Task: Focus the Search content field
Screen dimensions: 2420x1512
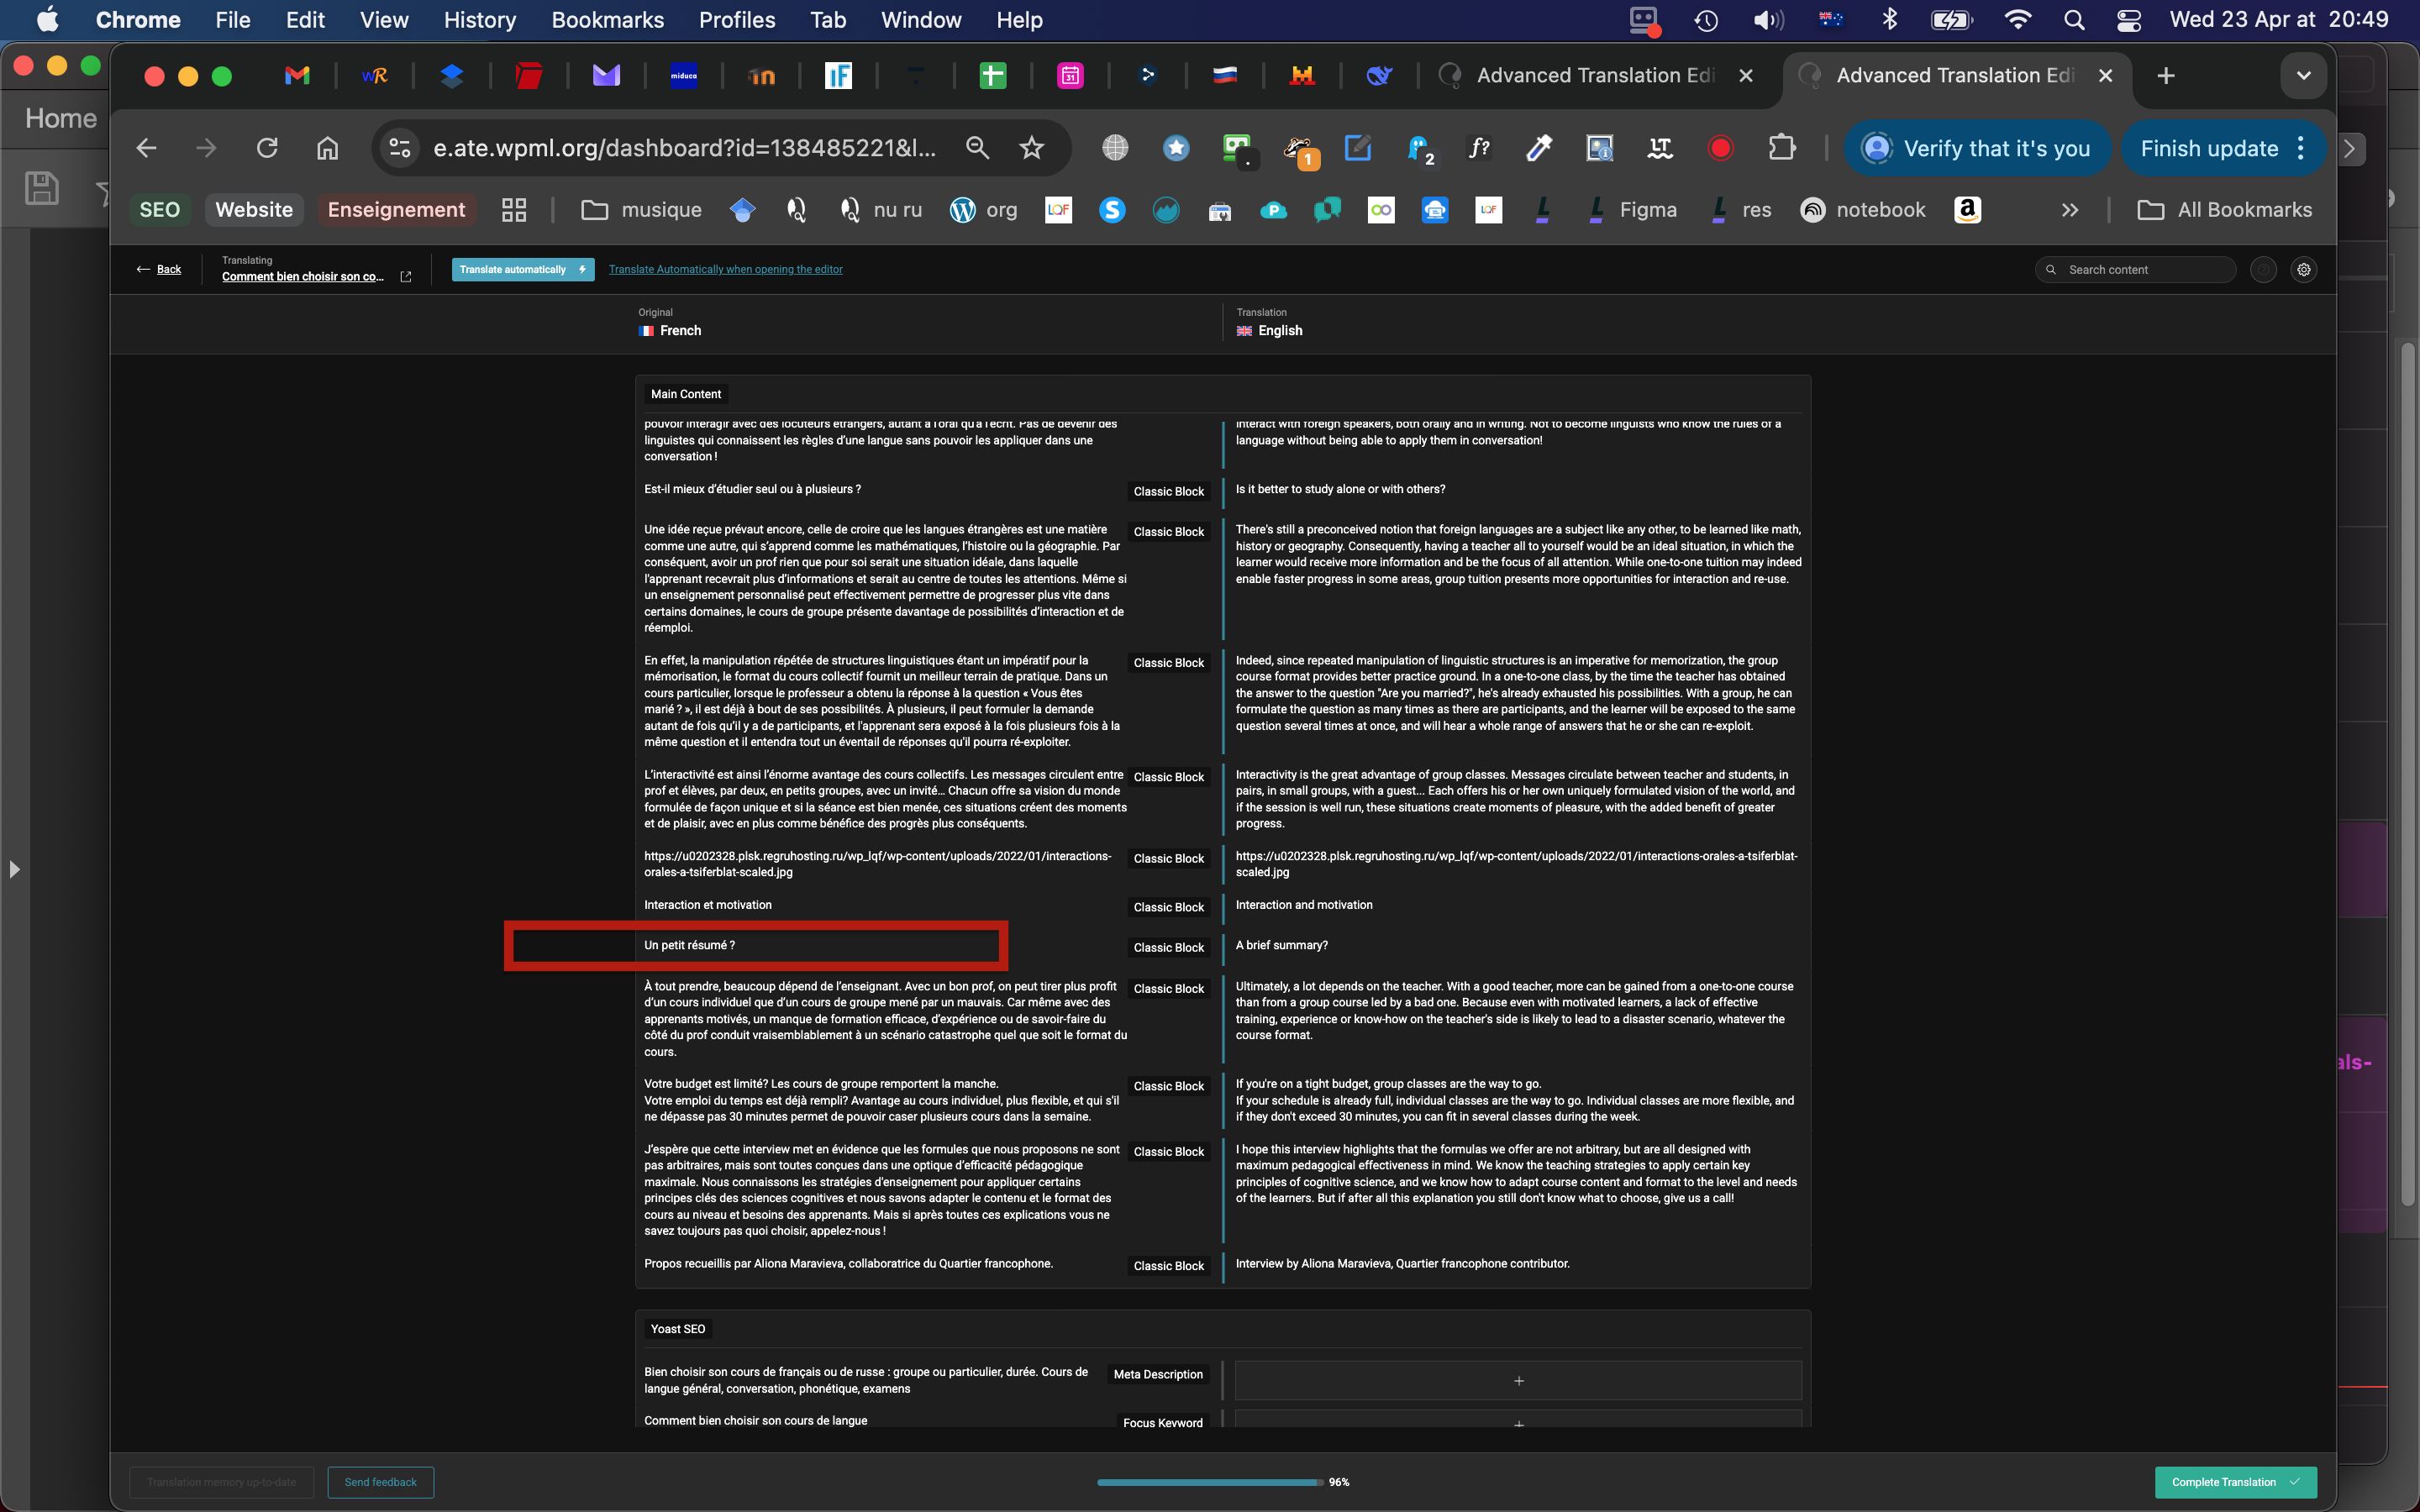Action: 2135,270
